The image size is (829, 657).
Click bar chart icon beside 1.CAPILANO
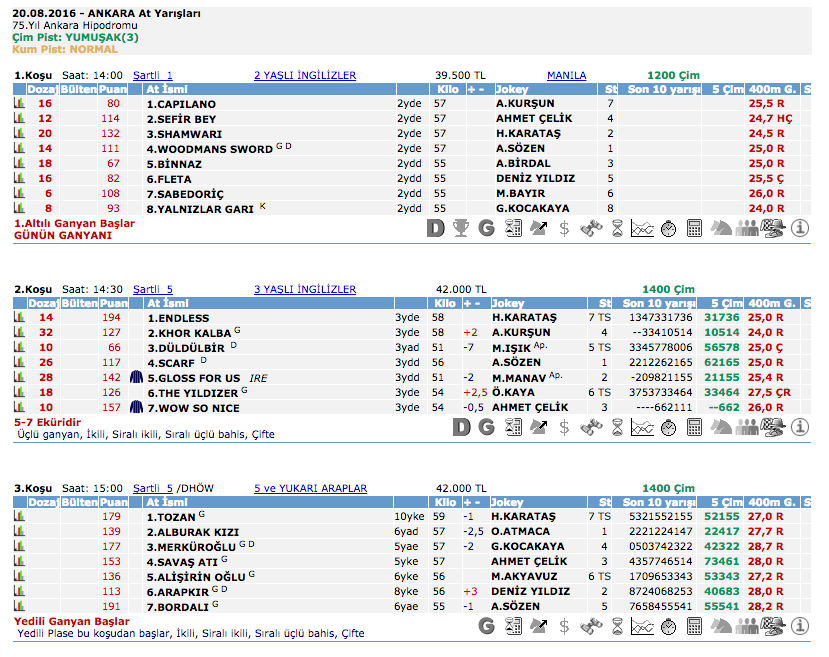click(19, 104)
